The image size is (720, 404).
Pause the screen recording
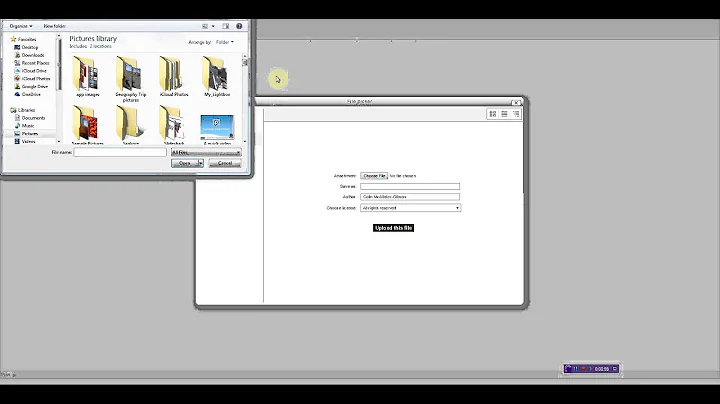575,369
